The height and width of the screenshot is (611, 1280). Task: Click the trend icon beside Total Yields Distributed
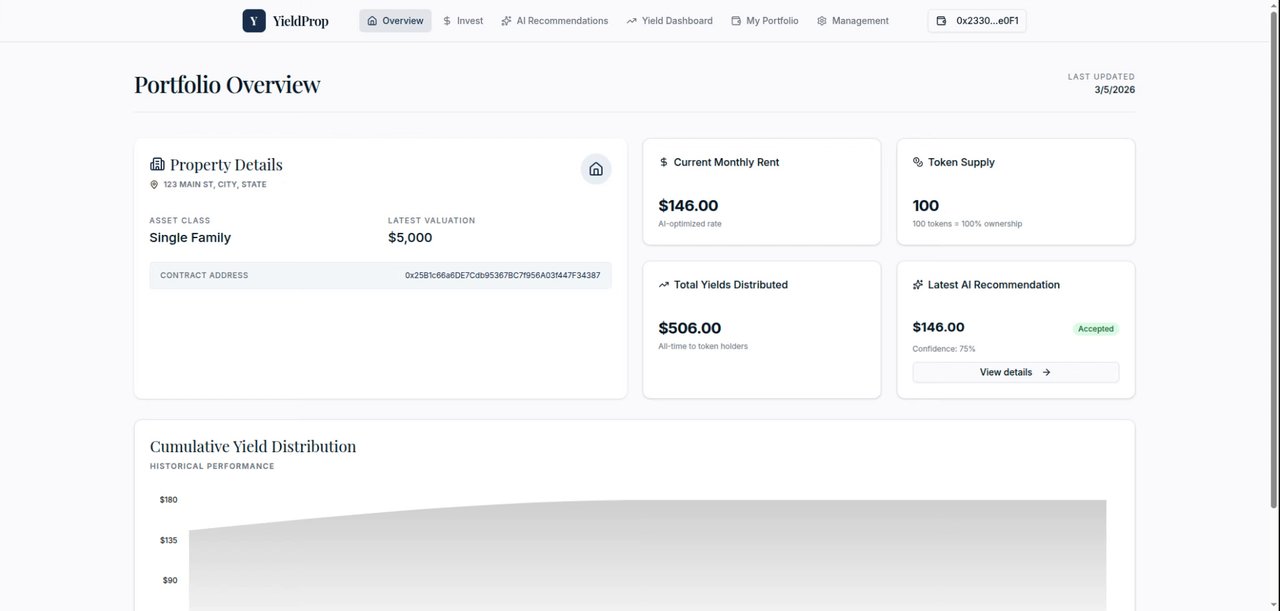(664, 285)
